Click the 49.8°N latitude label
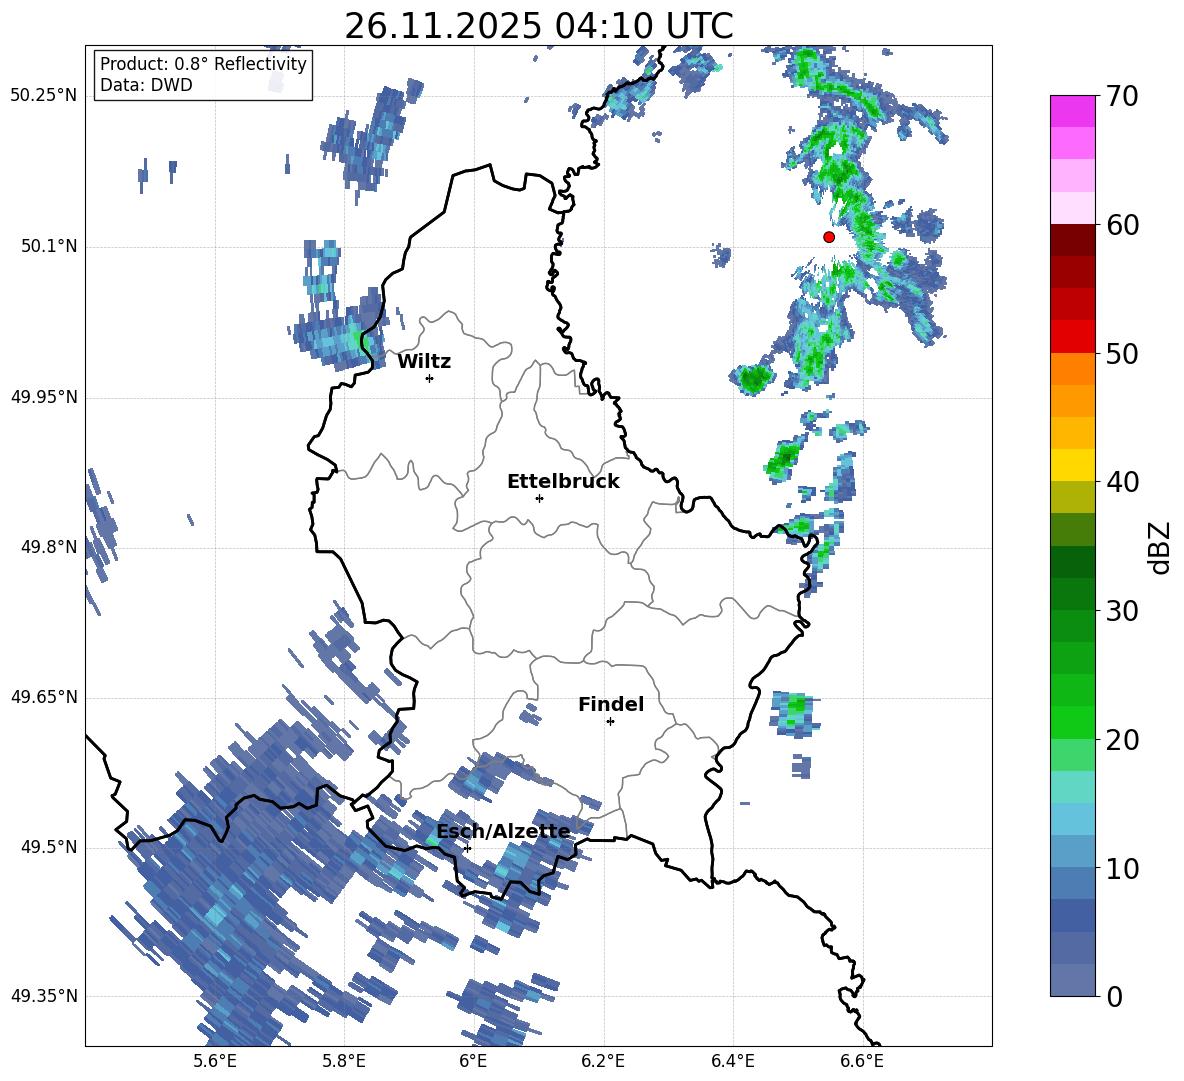1184x1081 pixels. tap(49, 547)
